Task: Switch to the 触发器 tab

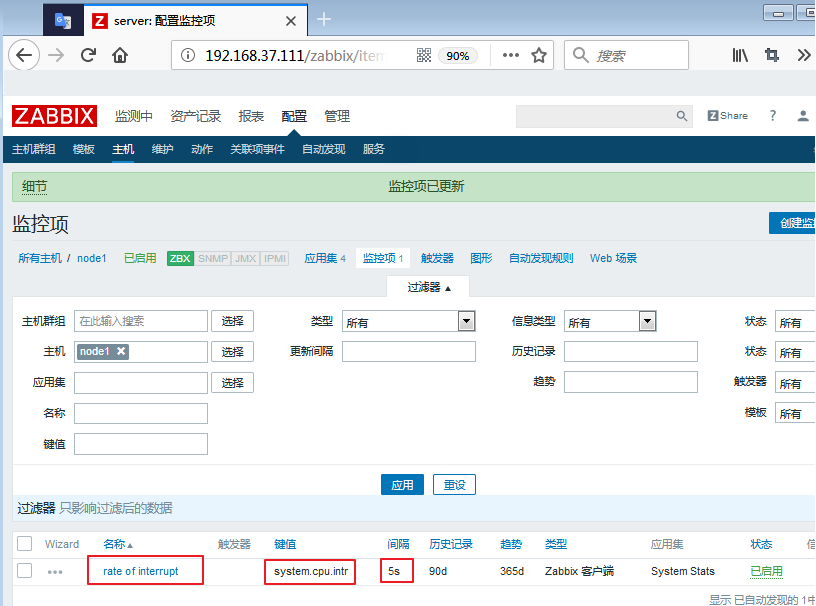Action: click(x=437, y=258)
